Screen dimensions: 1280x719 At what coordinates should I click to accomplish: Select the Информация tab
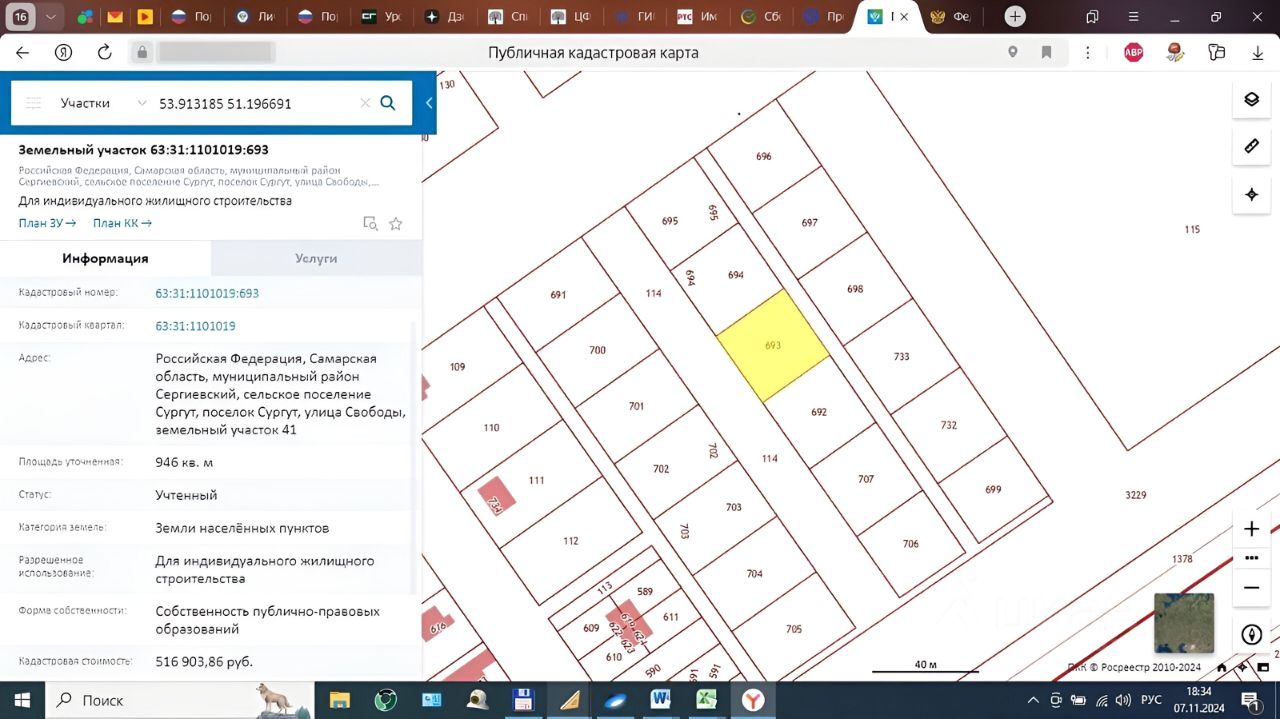pyautogui.click(x=105, y=258)
